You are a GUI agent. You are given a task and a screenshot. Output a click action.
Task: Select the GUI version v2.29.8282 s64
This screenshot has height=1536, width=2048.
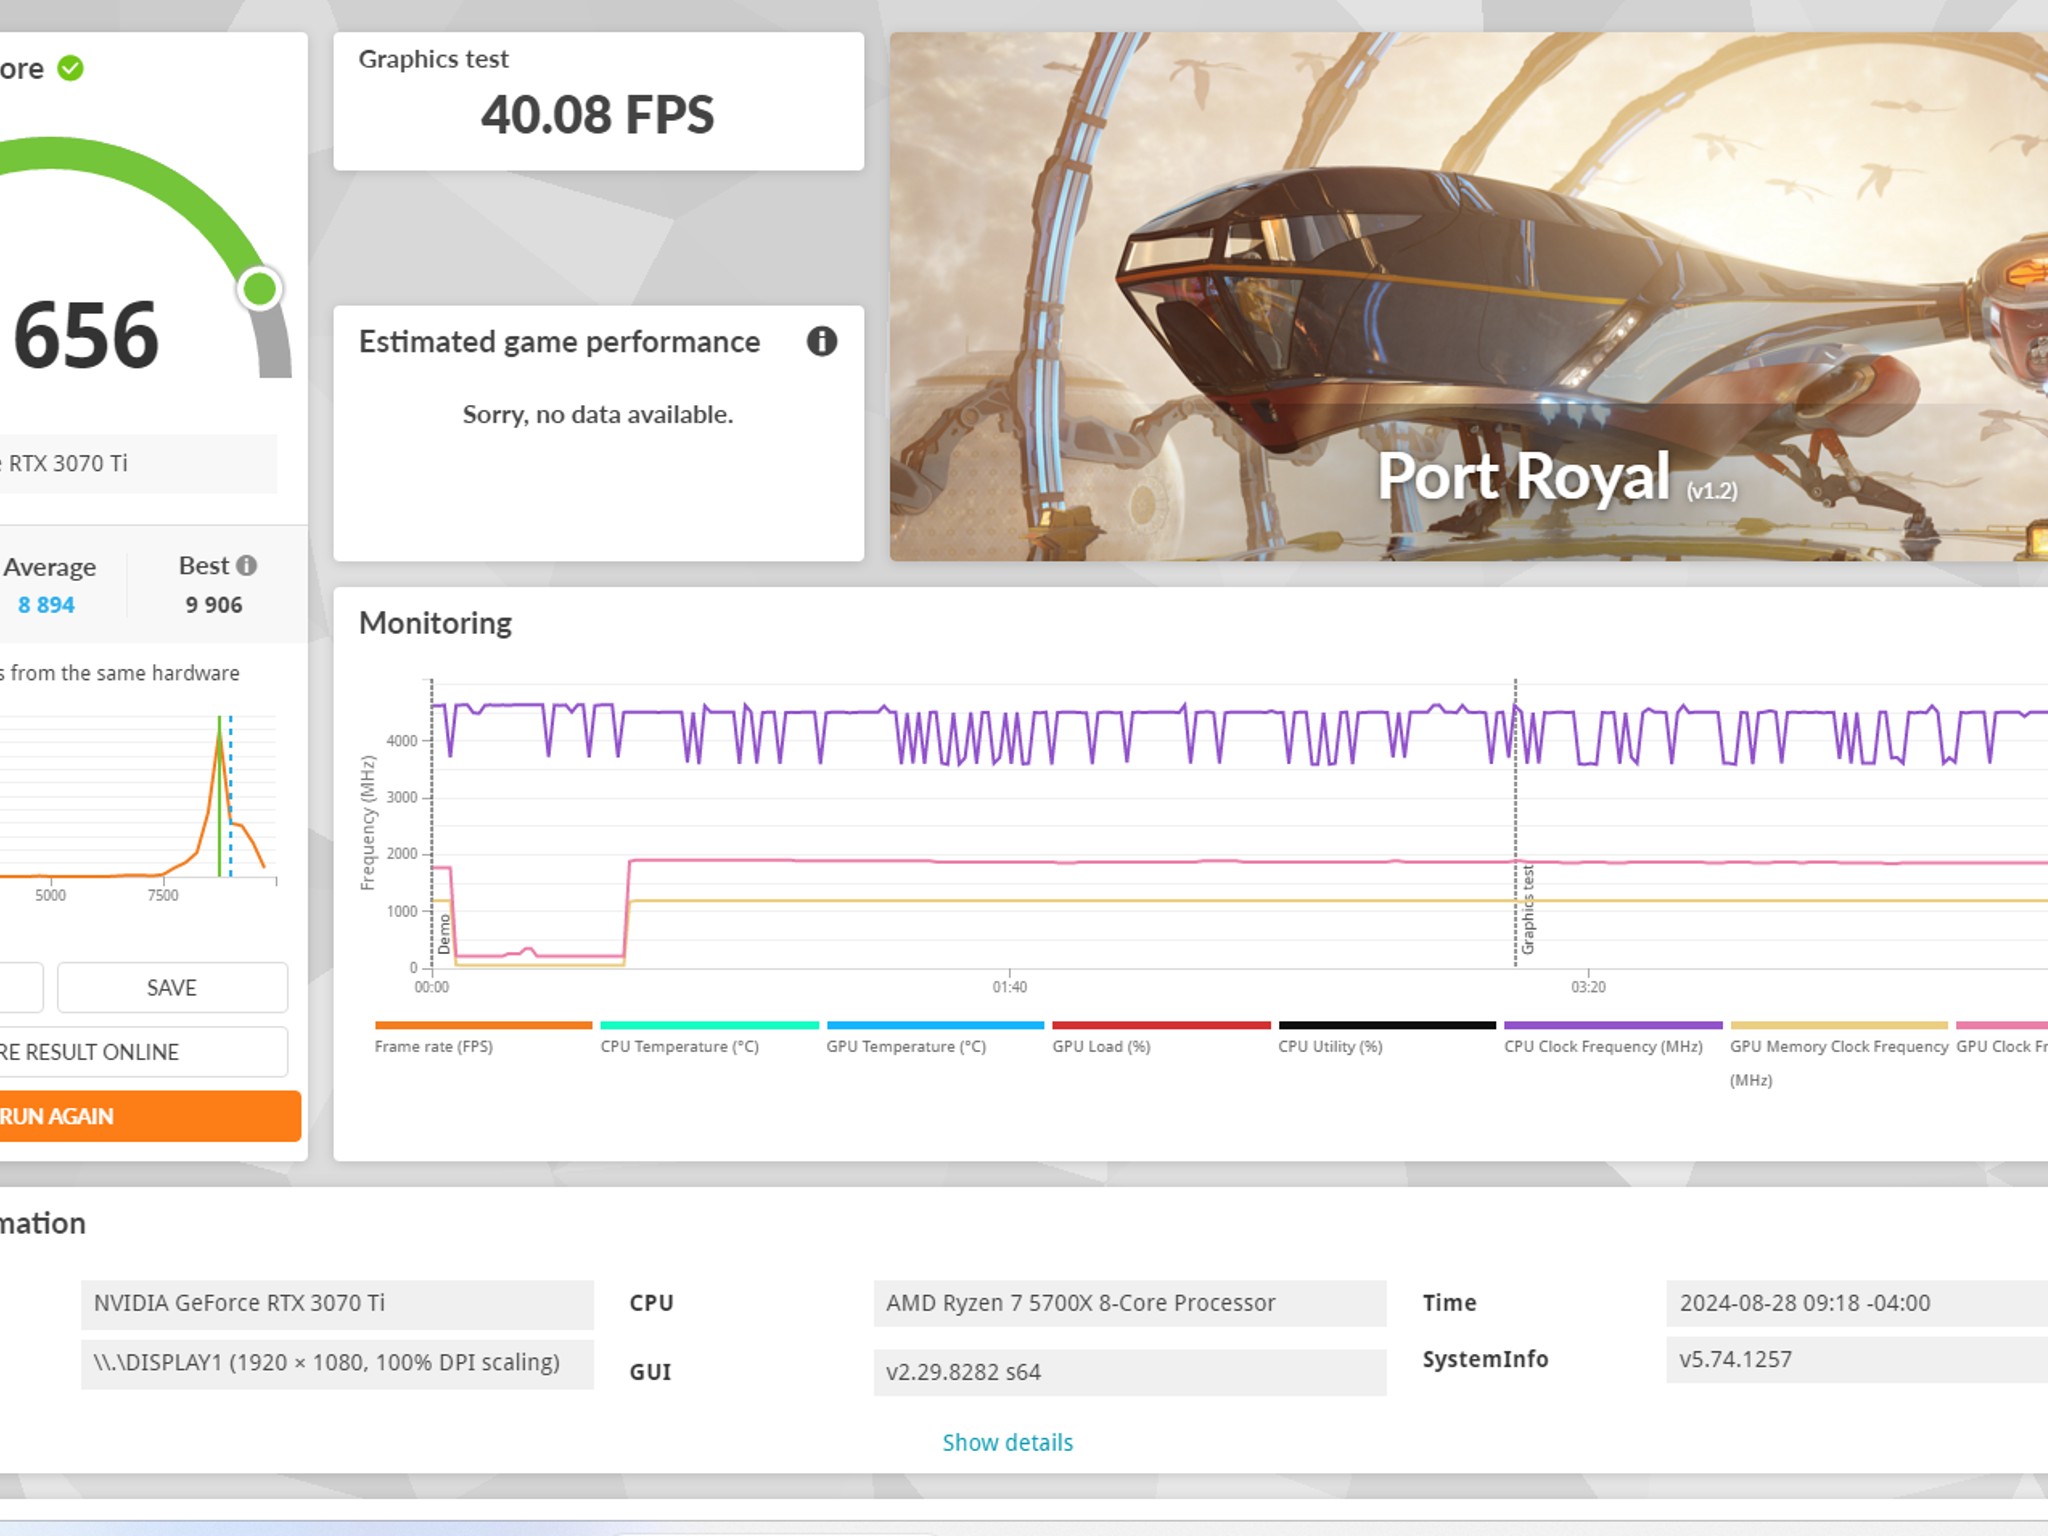tap(1130, 1372)
